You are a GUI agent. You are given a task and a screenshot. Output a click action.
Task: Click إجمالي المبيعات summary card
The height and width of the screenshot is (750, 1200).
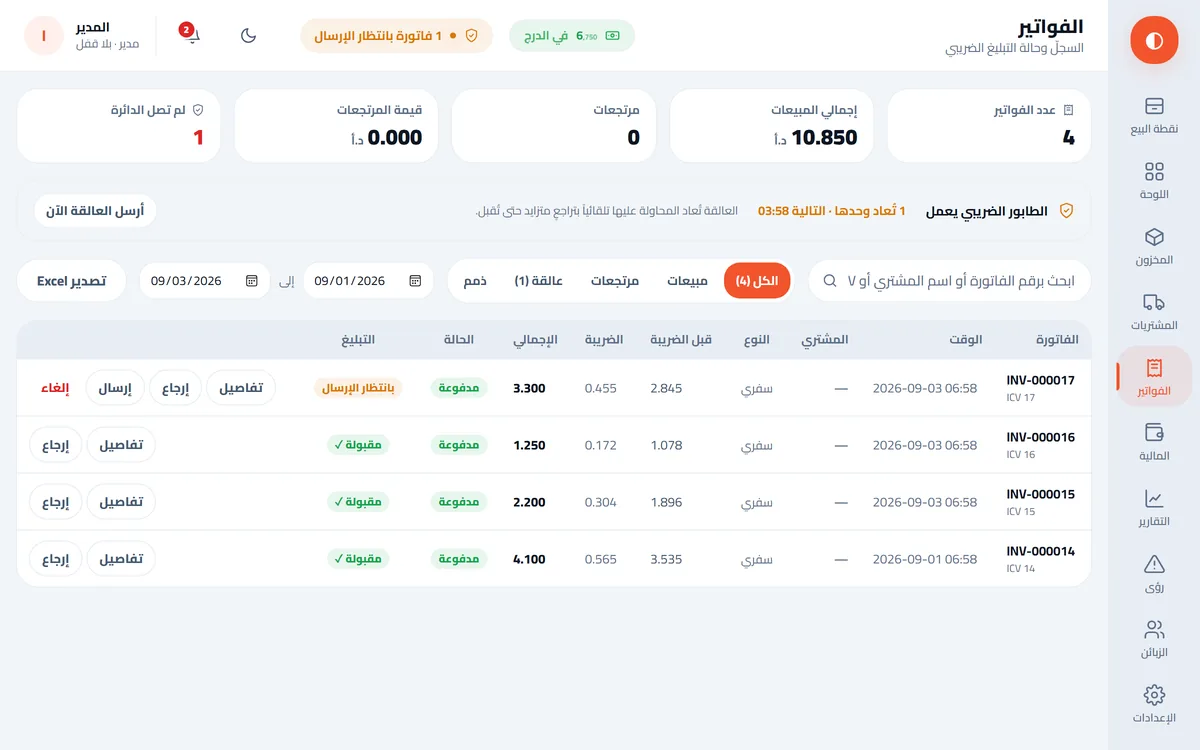(x=772, y=125)
